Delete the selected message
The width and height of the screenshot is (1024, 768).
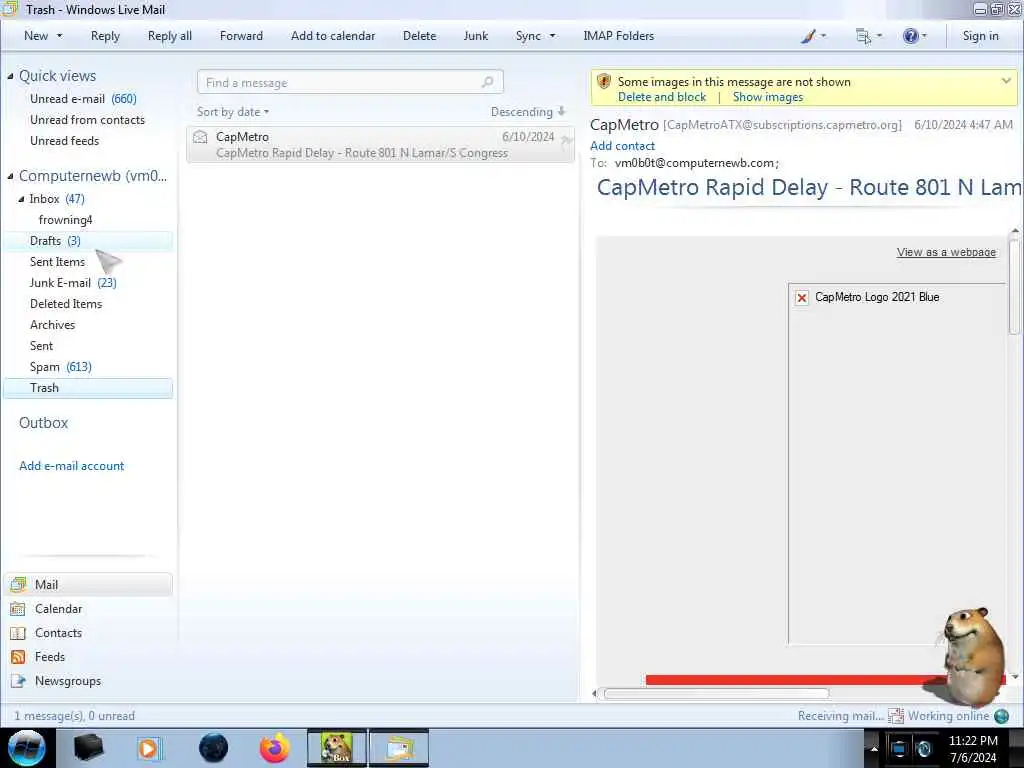tap(419, 36)
